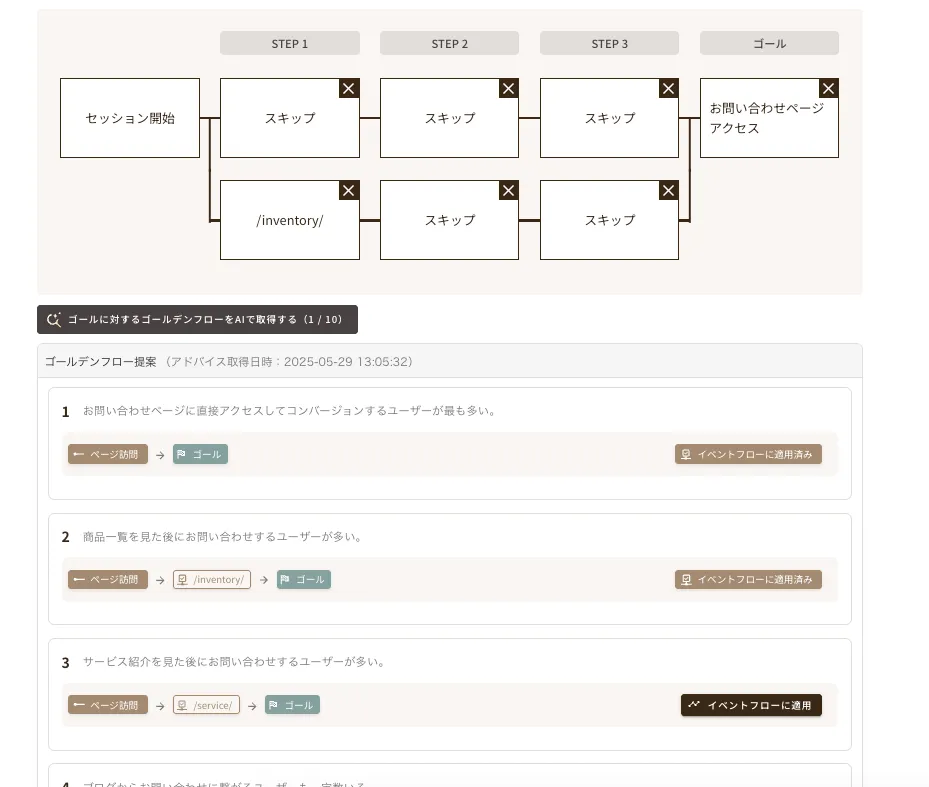The height and width of the screenshot is (787, 929).
Task: Select the /inventory/ flow box
Action: pos(290,220)
